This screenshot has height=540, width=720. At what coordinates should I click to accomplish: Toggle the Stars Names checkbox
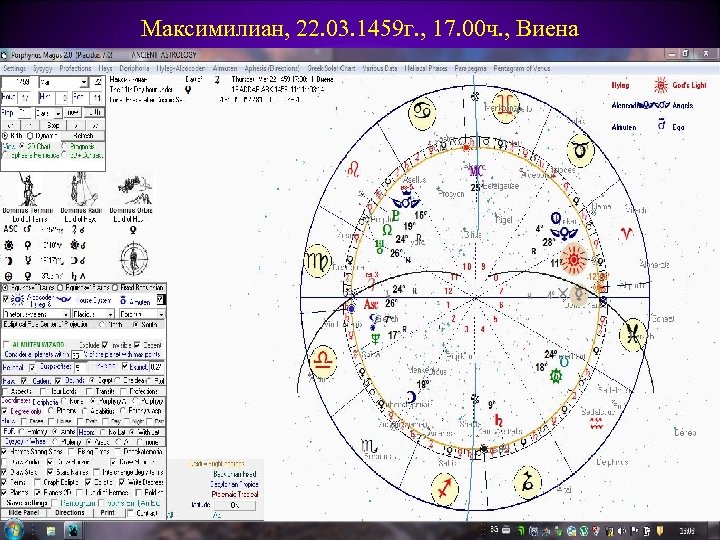pos(51,472)
